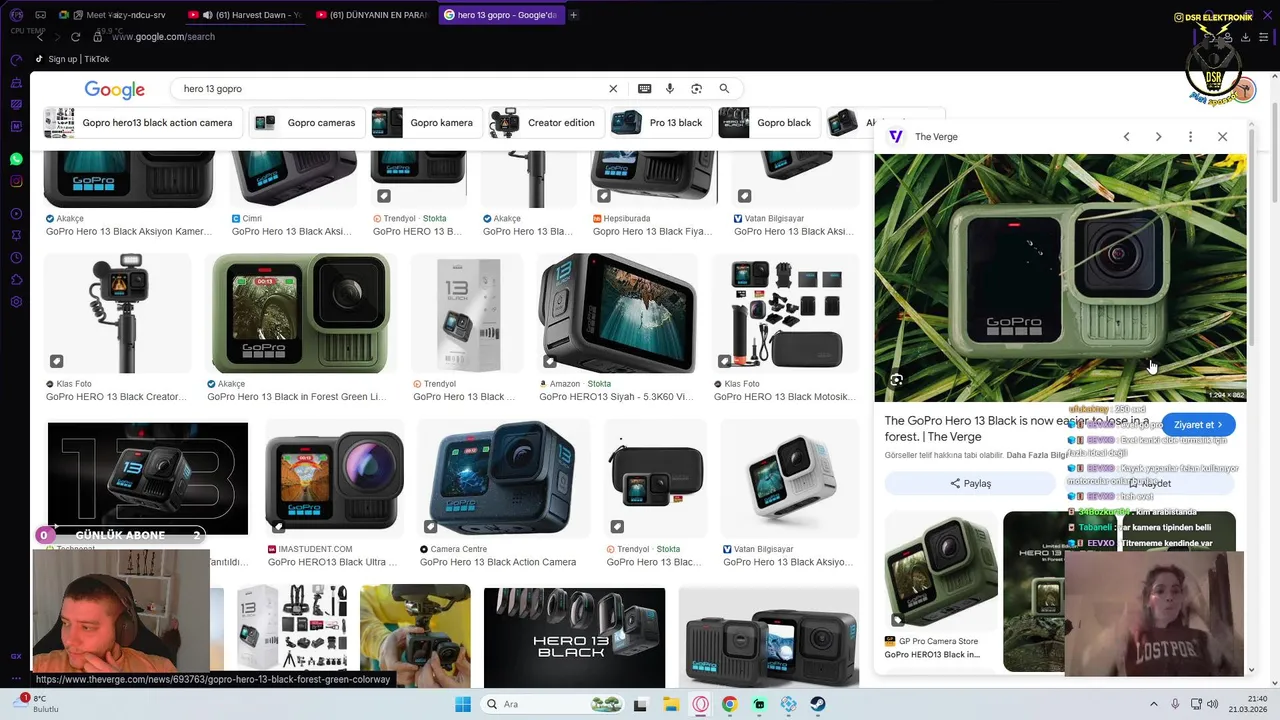The image size is (1280, 720).
Task: Select the Creator edition filter chip
Action: [x=546, y=123]
